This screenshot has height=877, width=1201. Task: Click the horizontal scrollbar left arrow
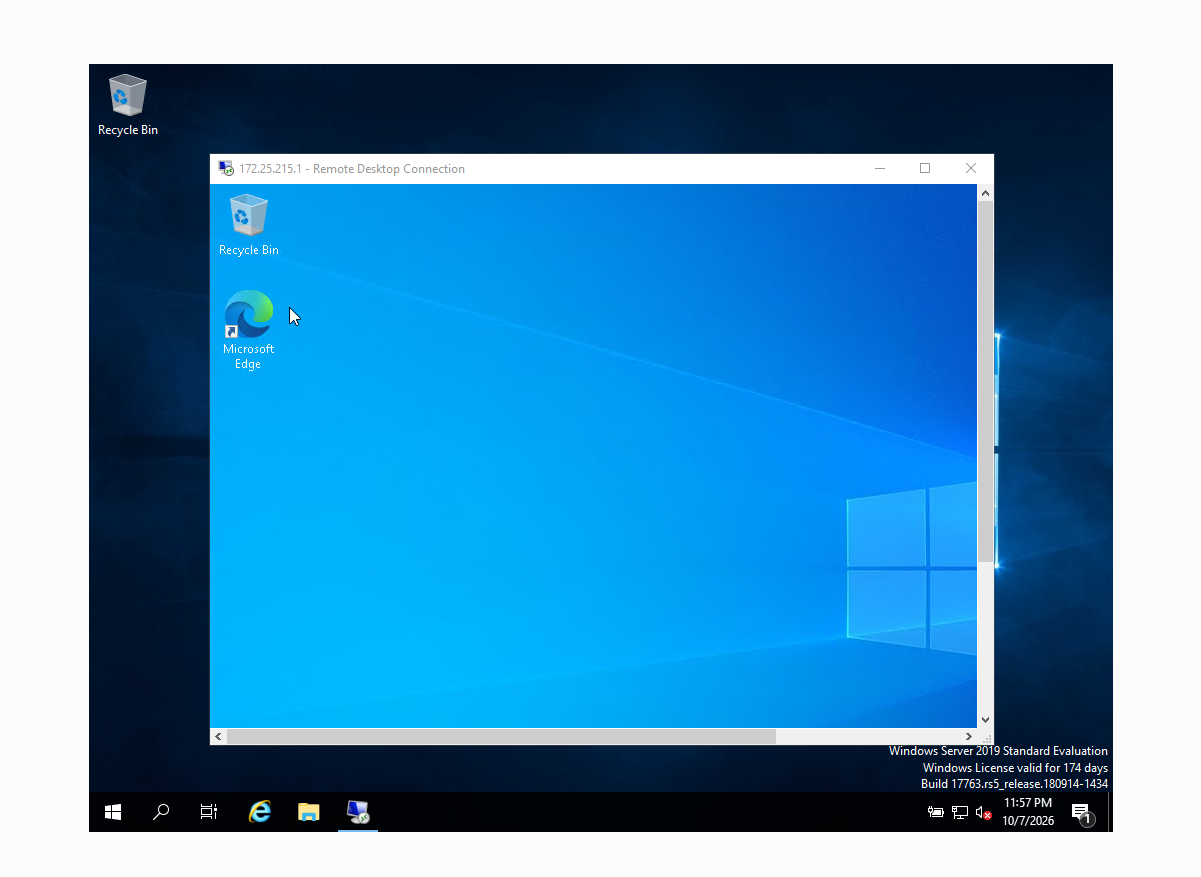tap(218, 736)
